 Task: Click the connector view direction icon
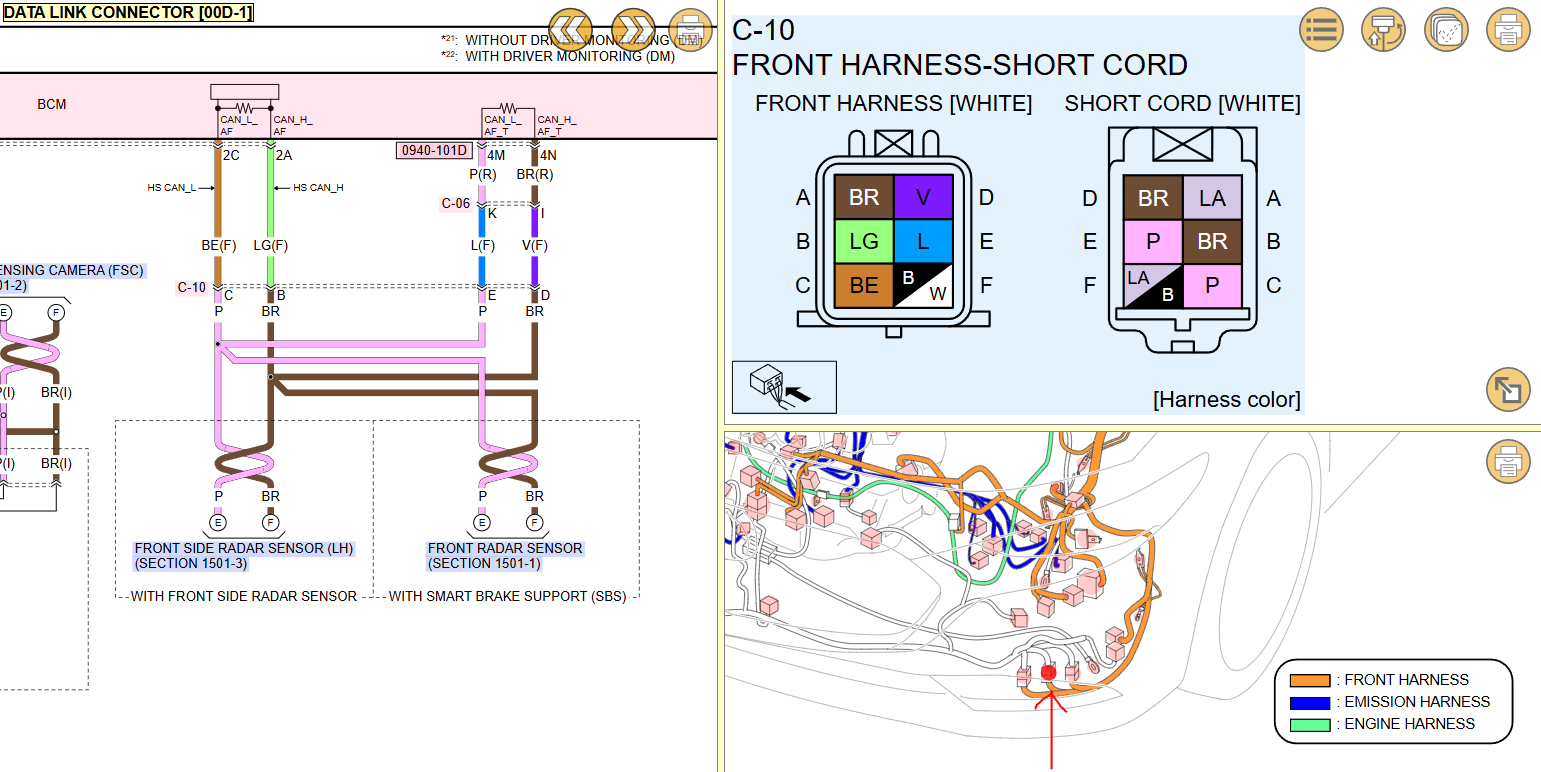[784, 387]
